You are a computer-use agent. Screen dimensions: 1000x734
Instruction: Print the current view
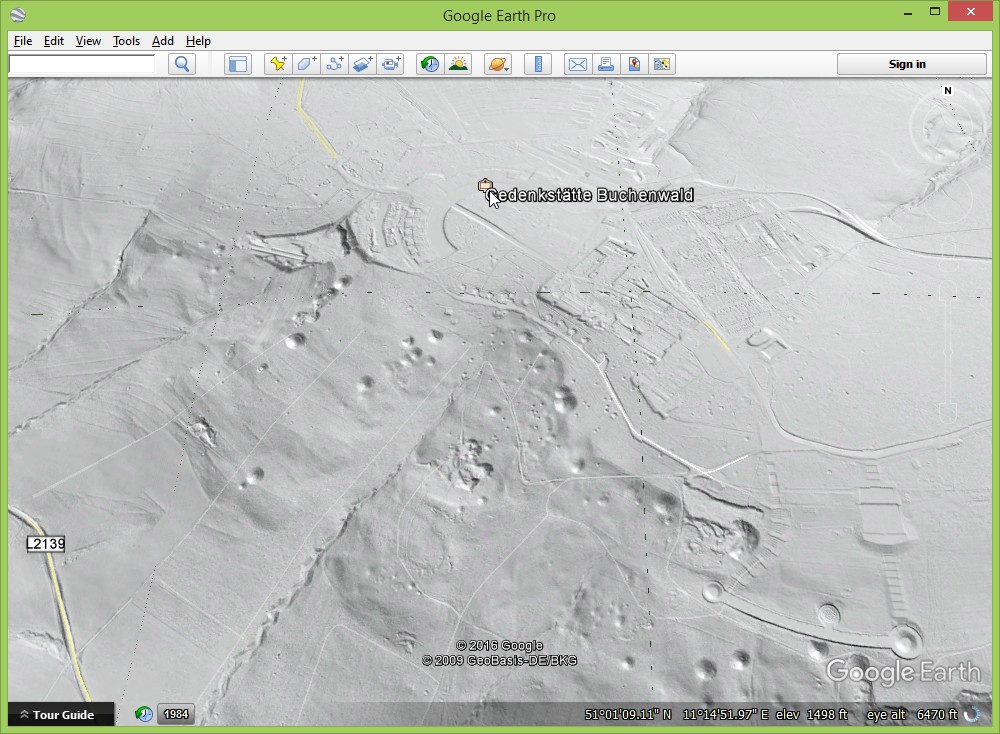[x=606, y=64]
